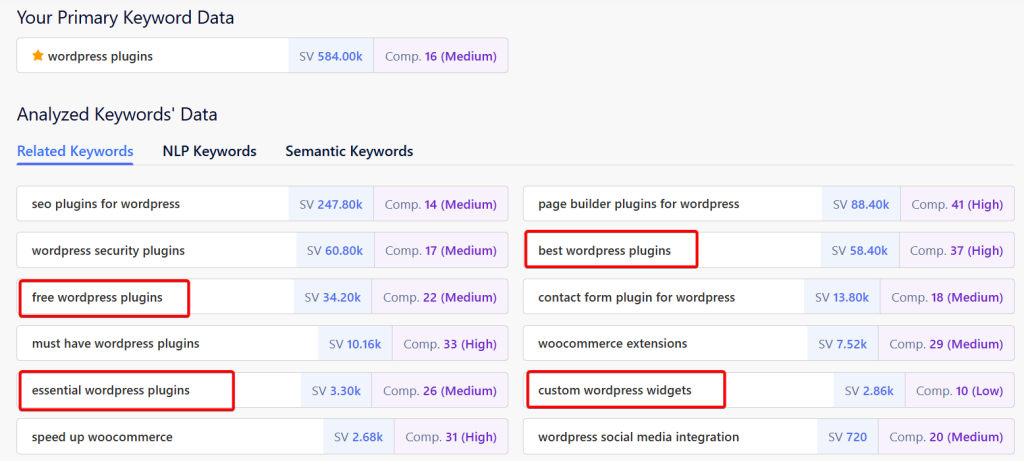Select 'must have wordpress plugins' keyword
1024x461 pixels.
pos(115,343)
